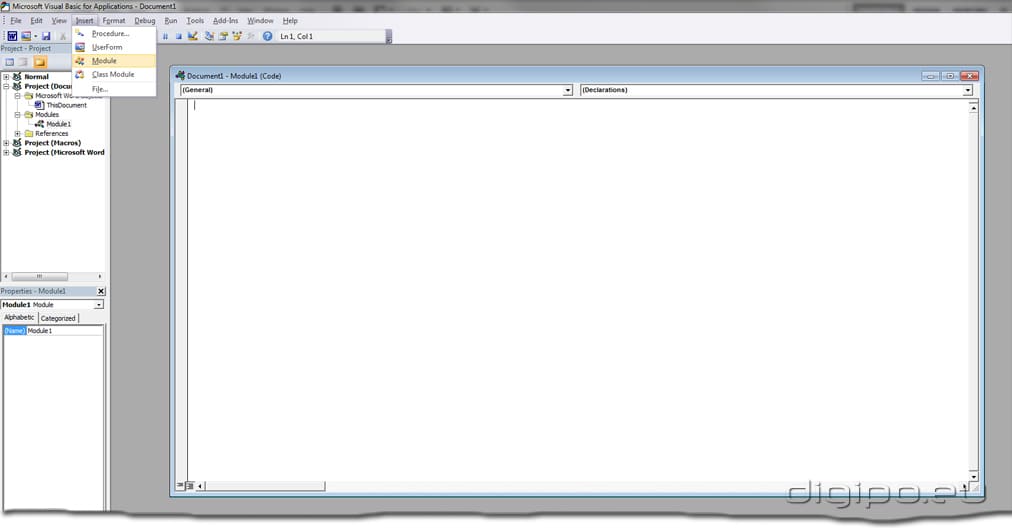Click the Reset (stop) toolbar icon
The image size is (1012, 528).
pyautogui.click(x=179, y=37)
